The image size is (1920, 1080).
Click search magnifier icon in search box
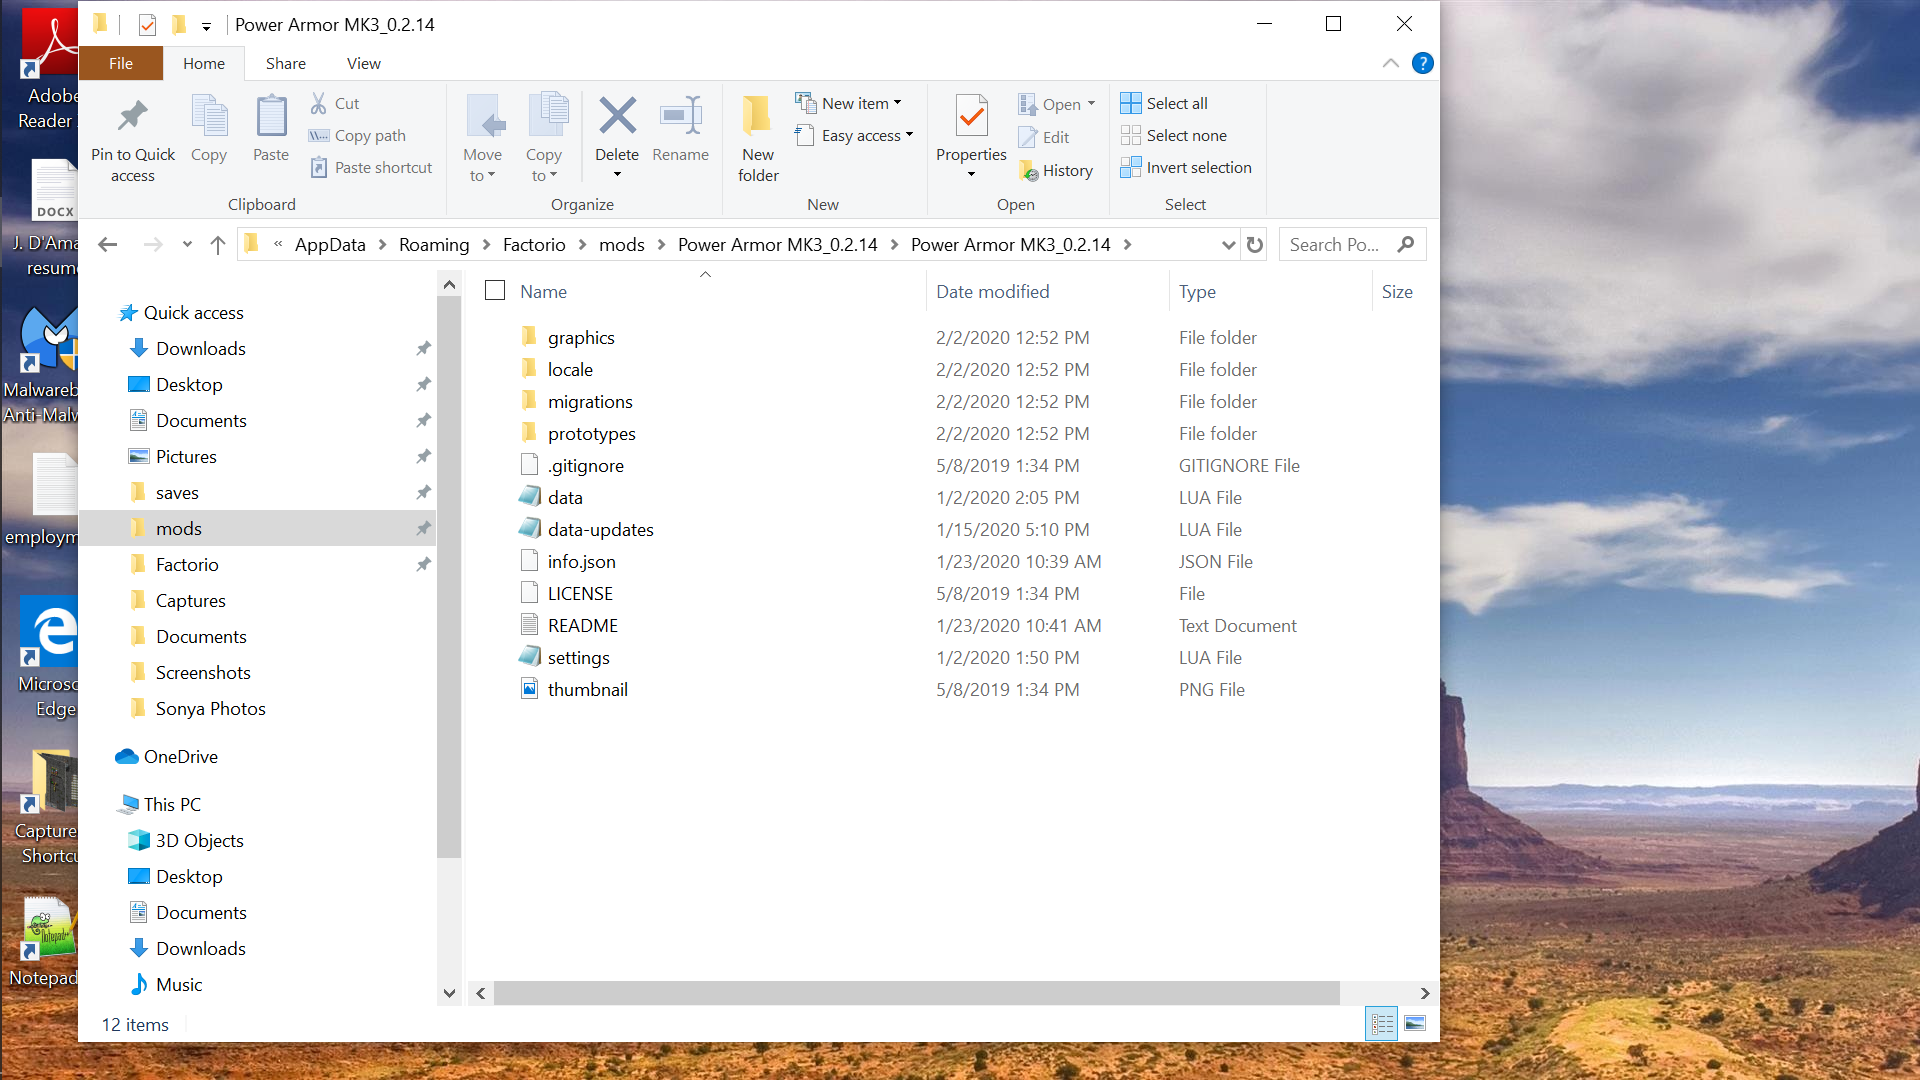pos(1406,244)
